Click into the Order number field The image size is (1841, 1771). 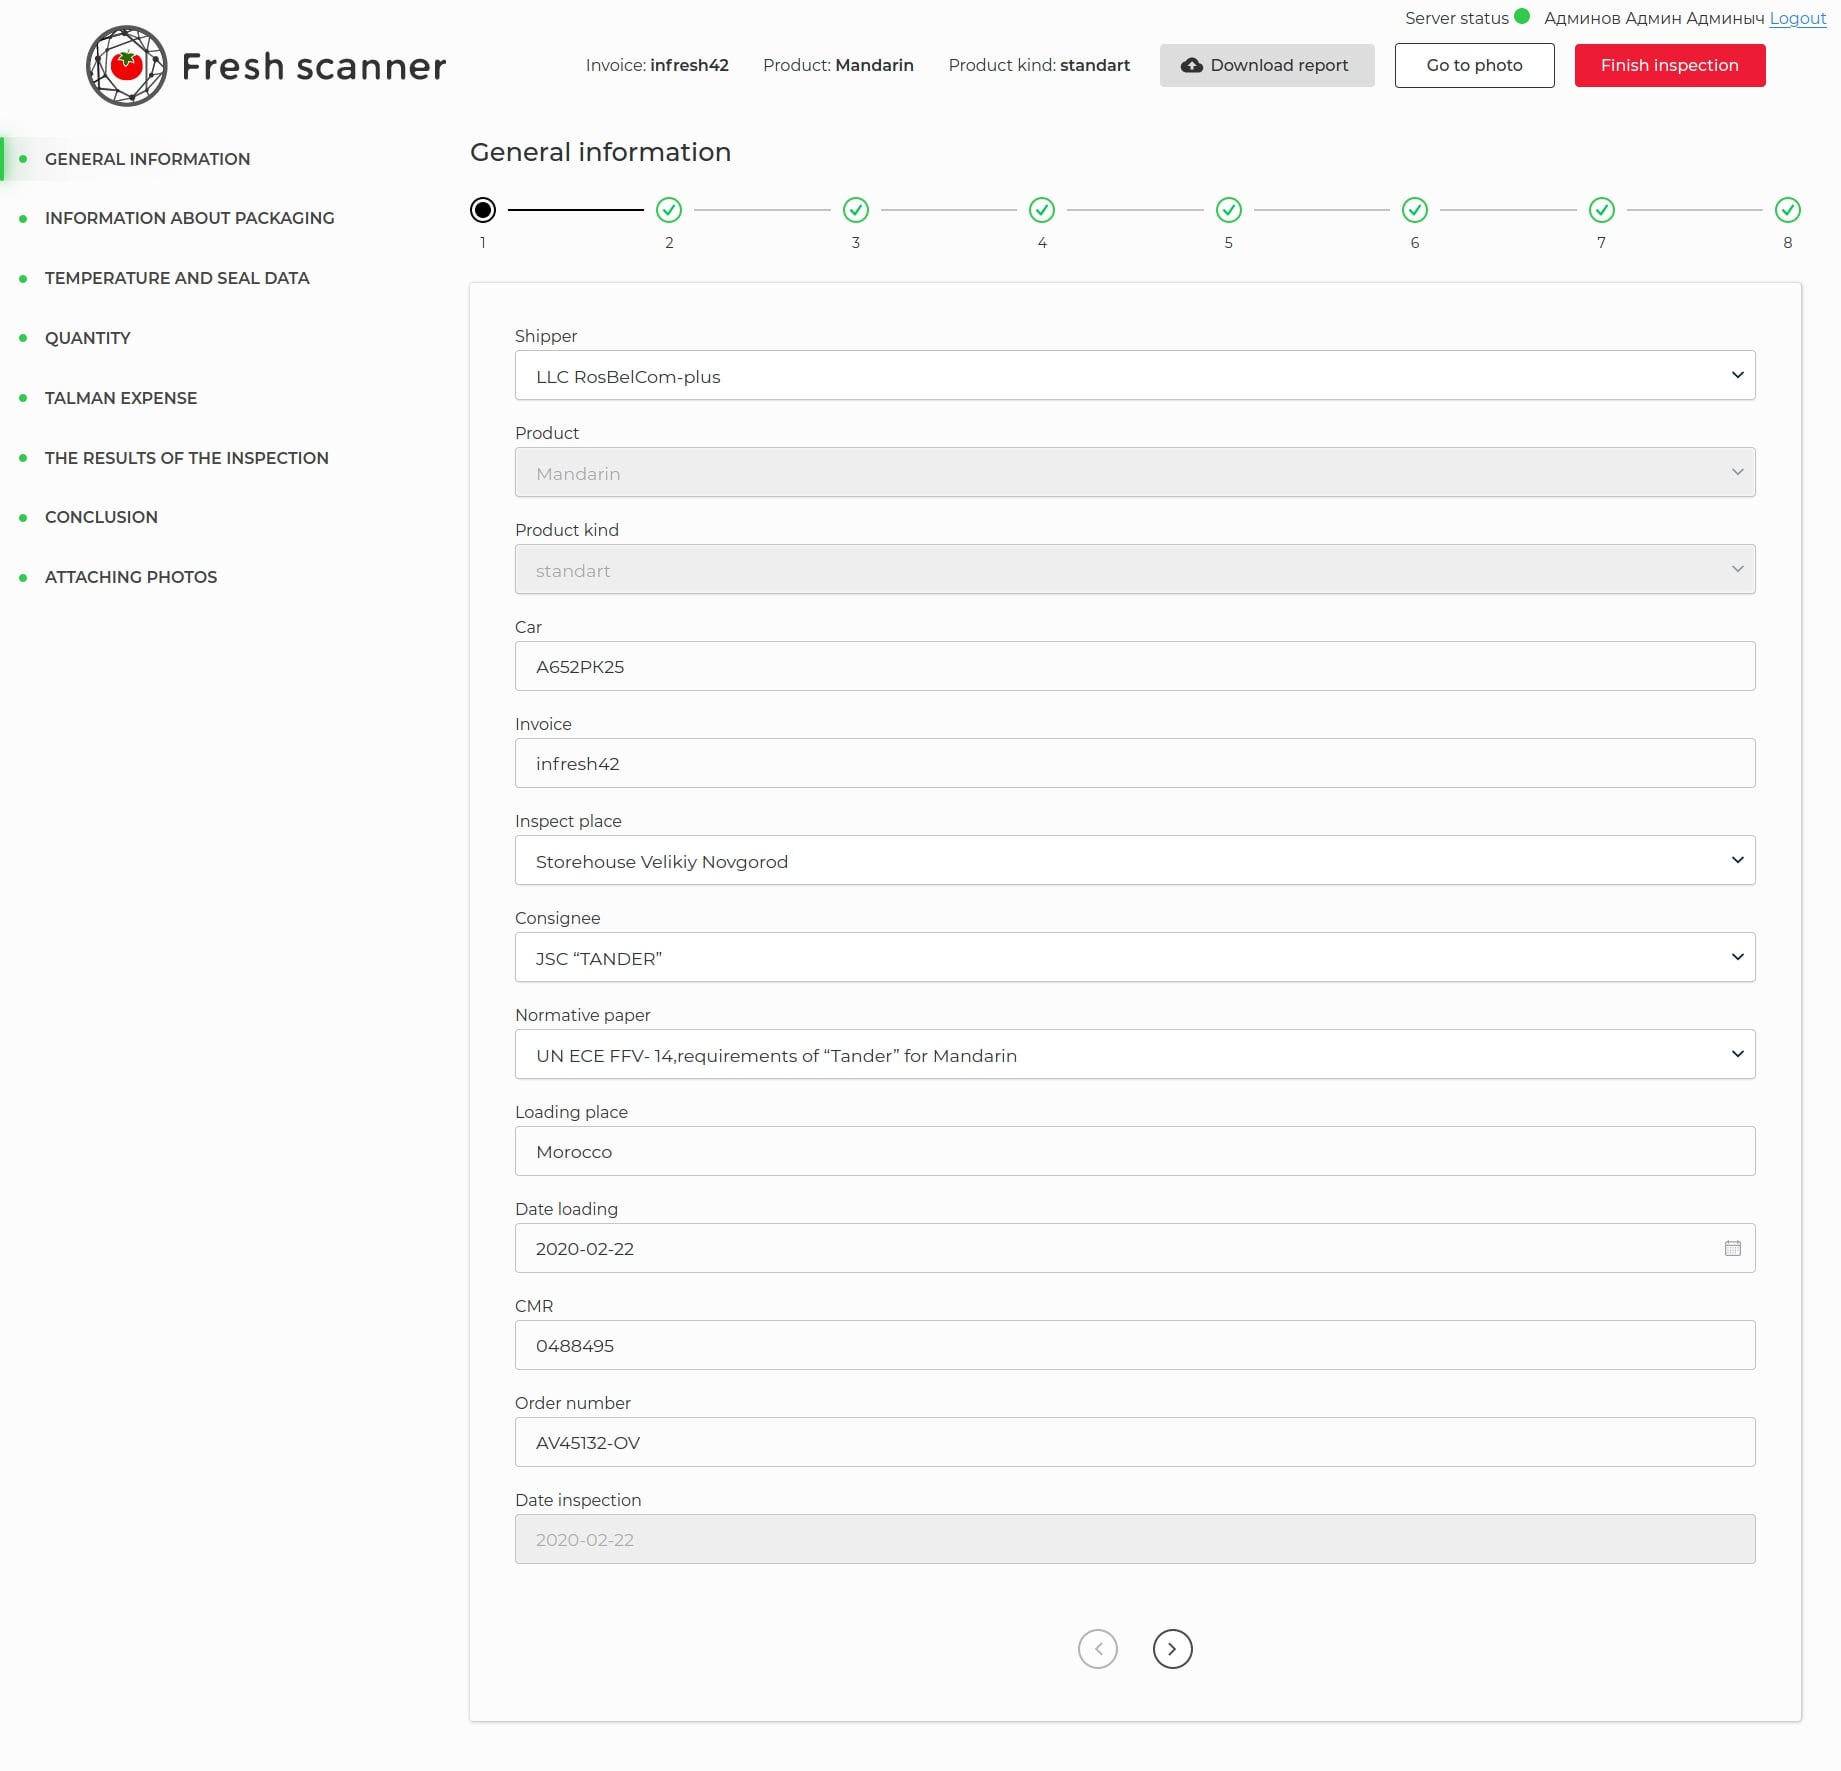pyautogui.click(x=1134, y=1442)
